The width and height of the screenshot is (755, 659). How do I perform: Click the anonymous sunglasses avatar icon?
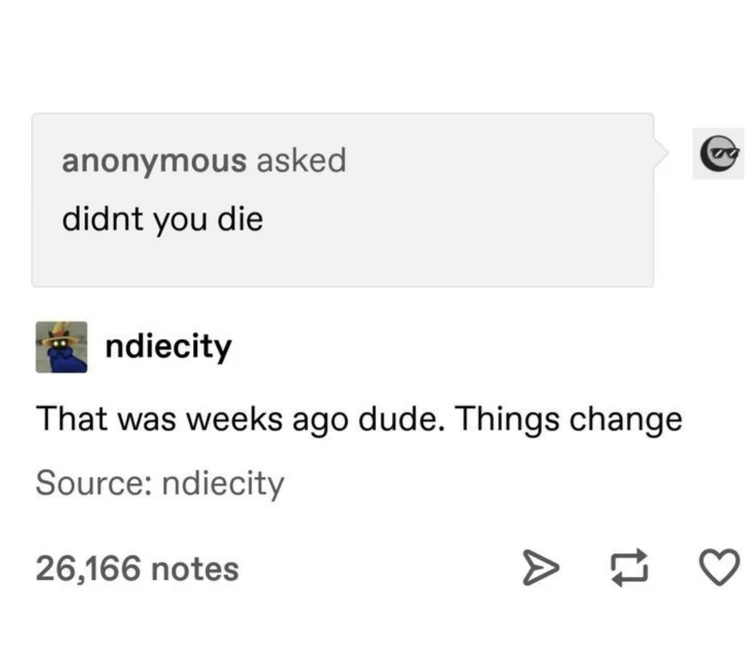[718, 153]
